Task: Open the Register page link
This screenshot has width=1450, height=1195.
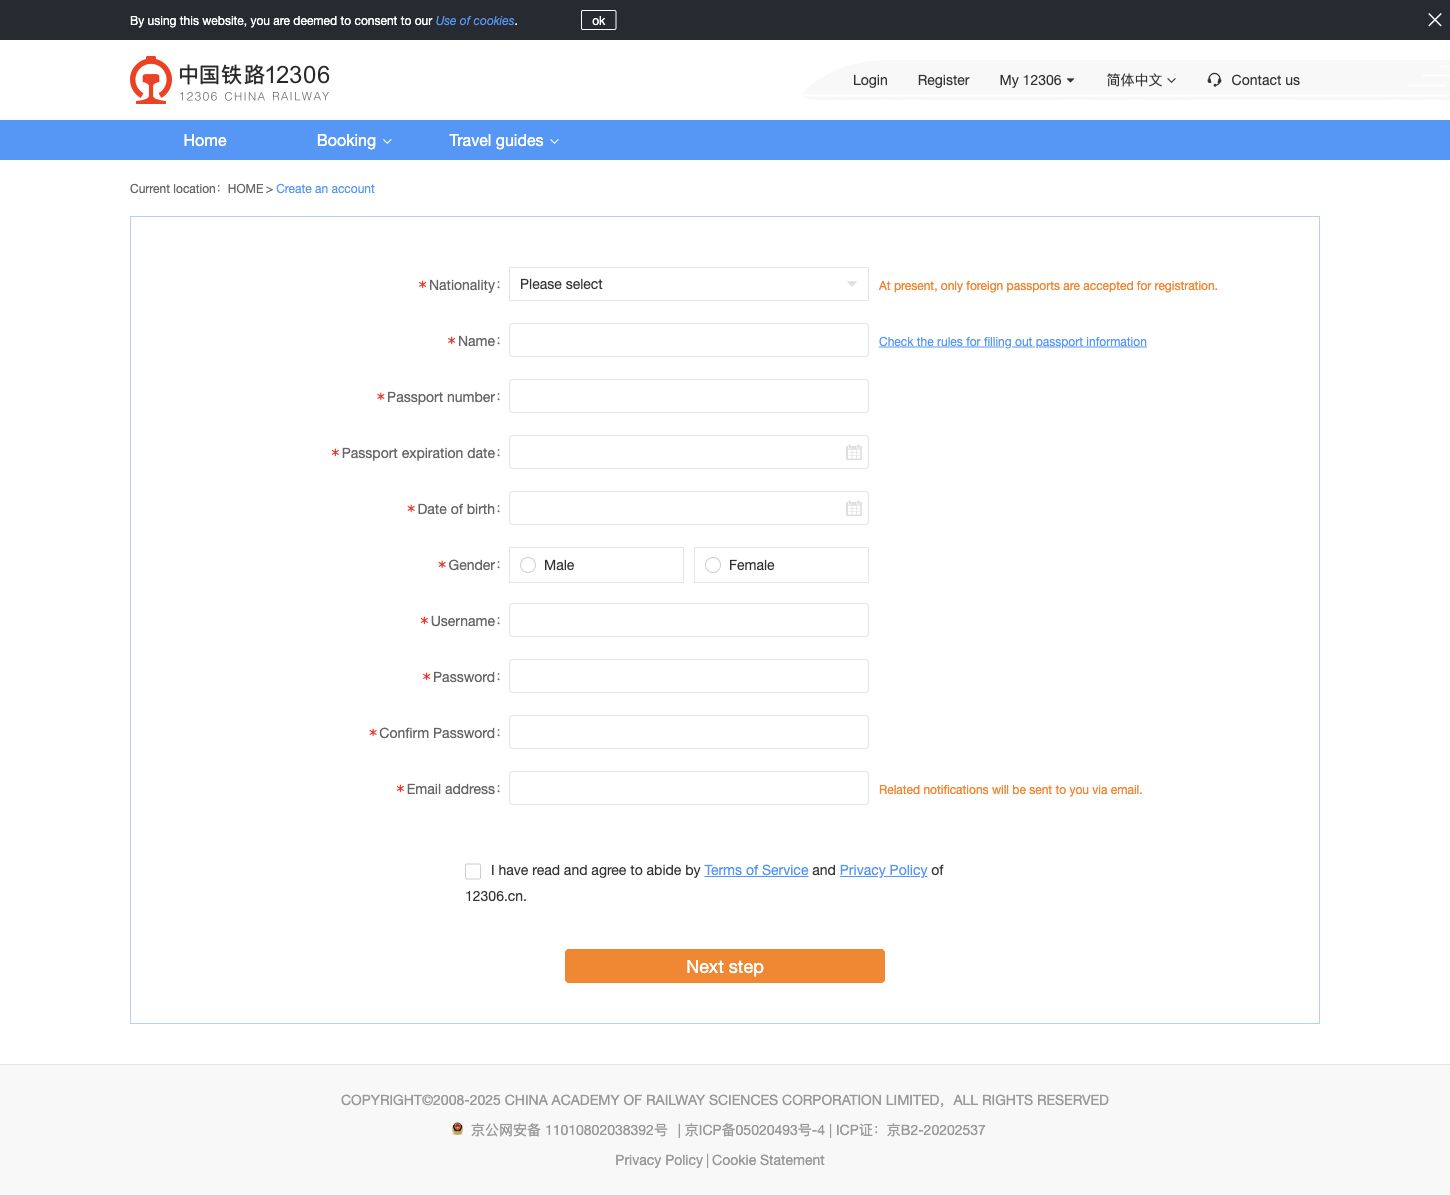Action: click(943, 80)
